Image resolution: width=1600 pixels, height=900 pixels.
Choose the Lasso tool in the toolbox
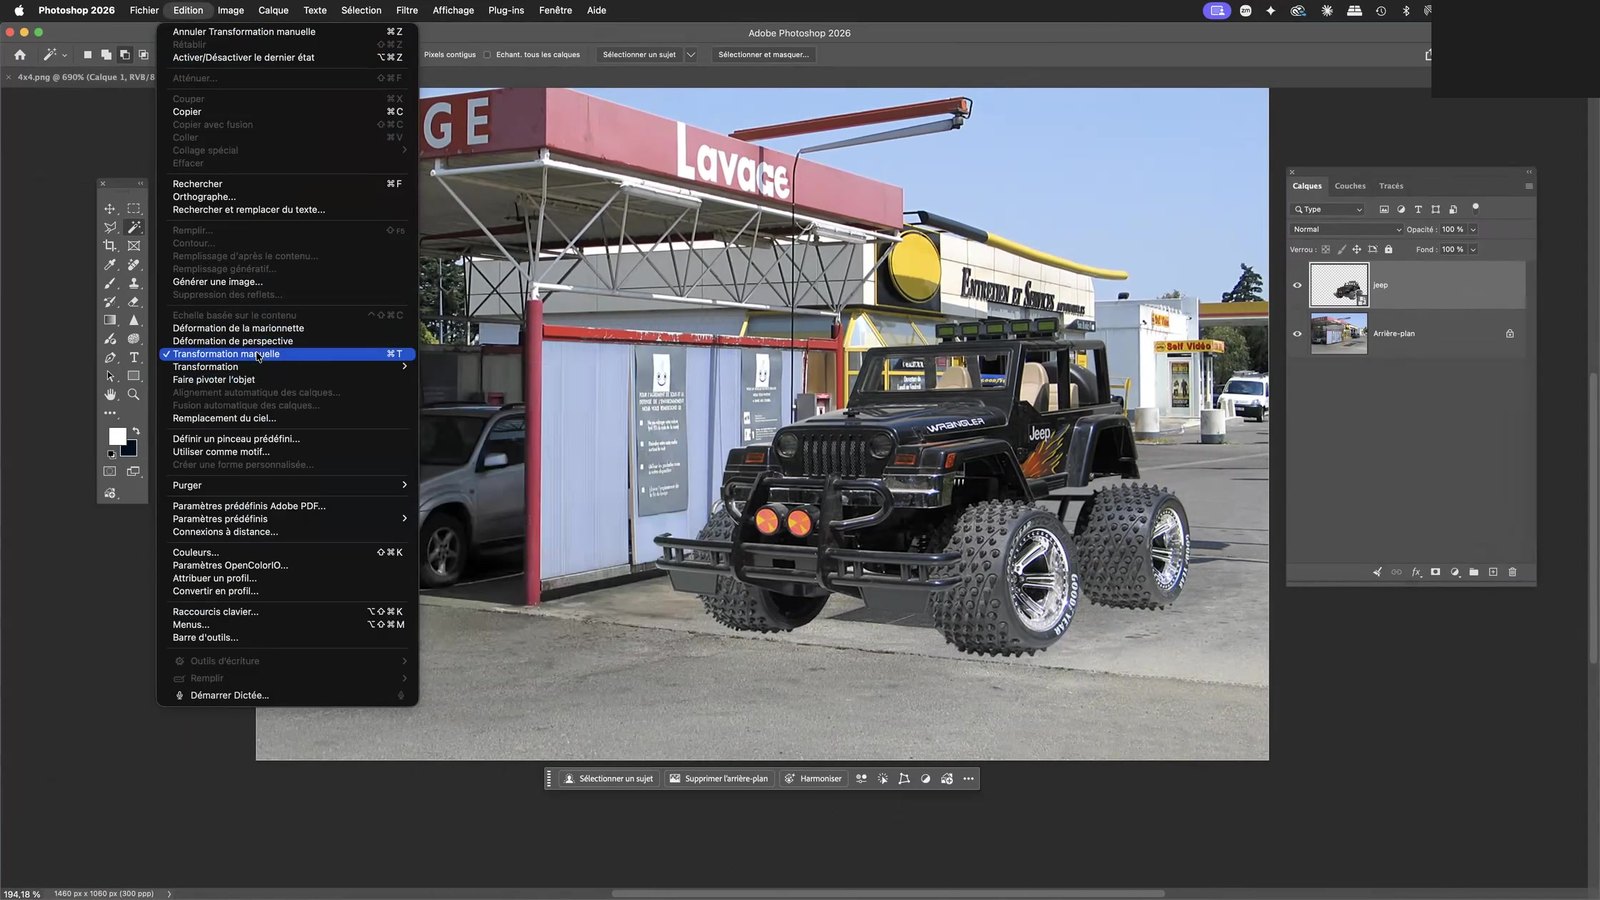pyautogui.click(x=110, y=227)
